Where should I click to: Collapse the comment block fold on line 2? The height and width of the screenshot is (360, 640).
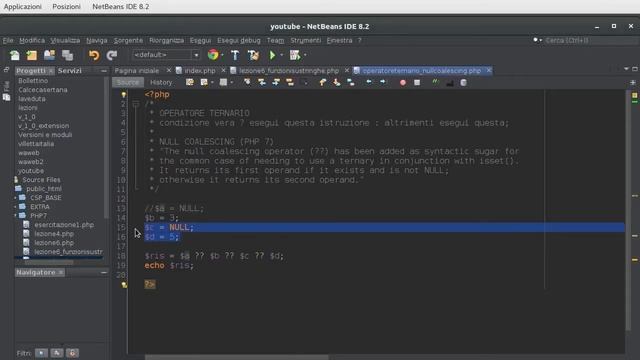coord(136,104)
